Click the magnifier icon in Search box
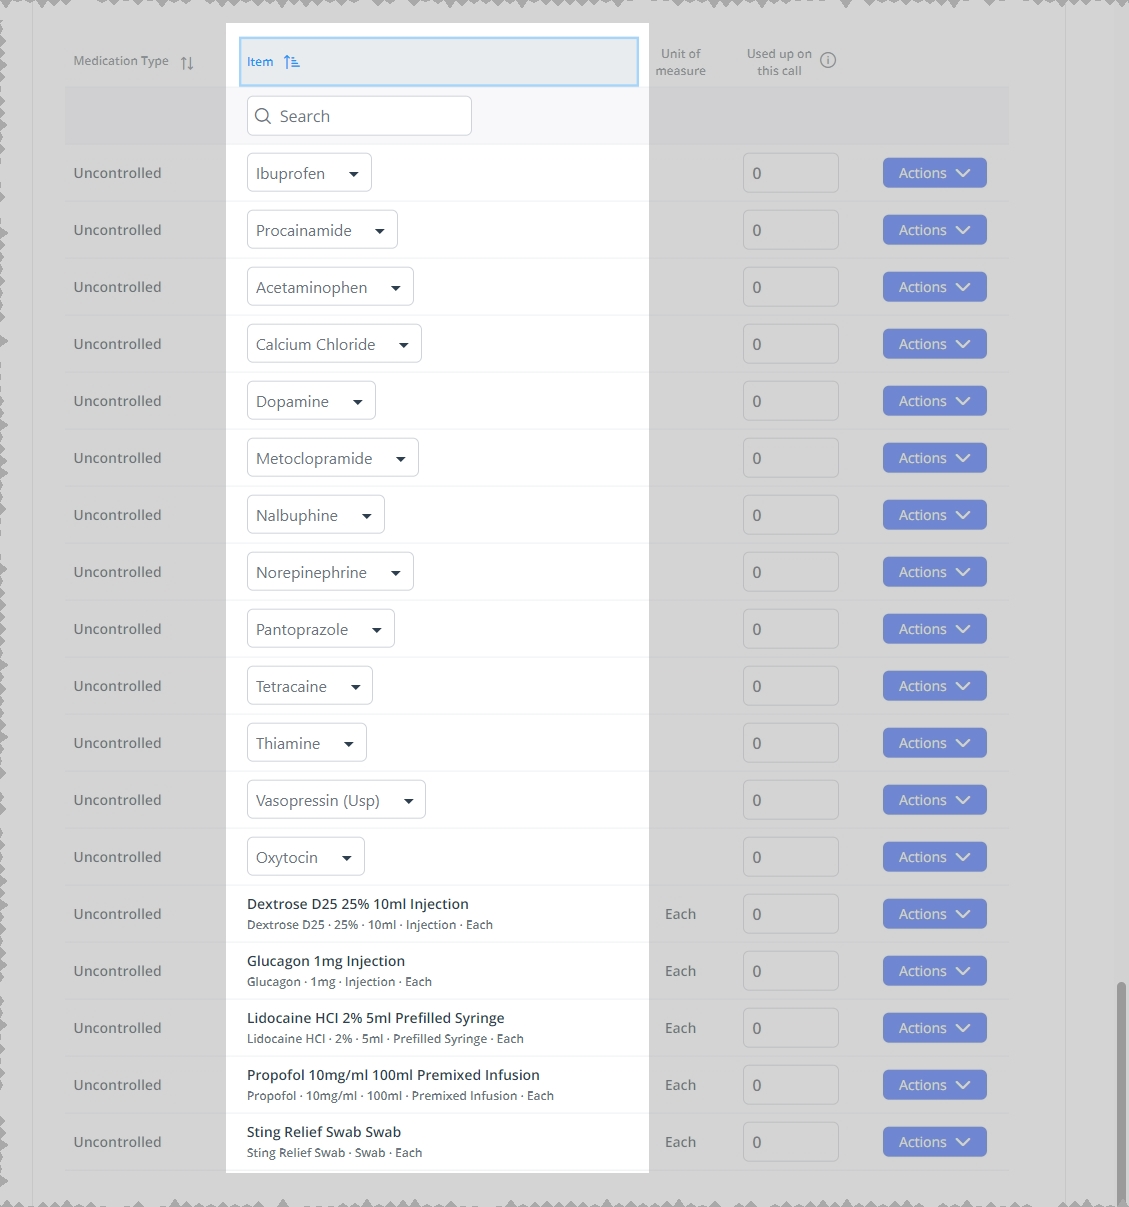 (263, 116)
